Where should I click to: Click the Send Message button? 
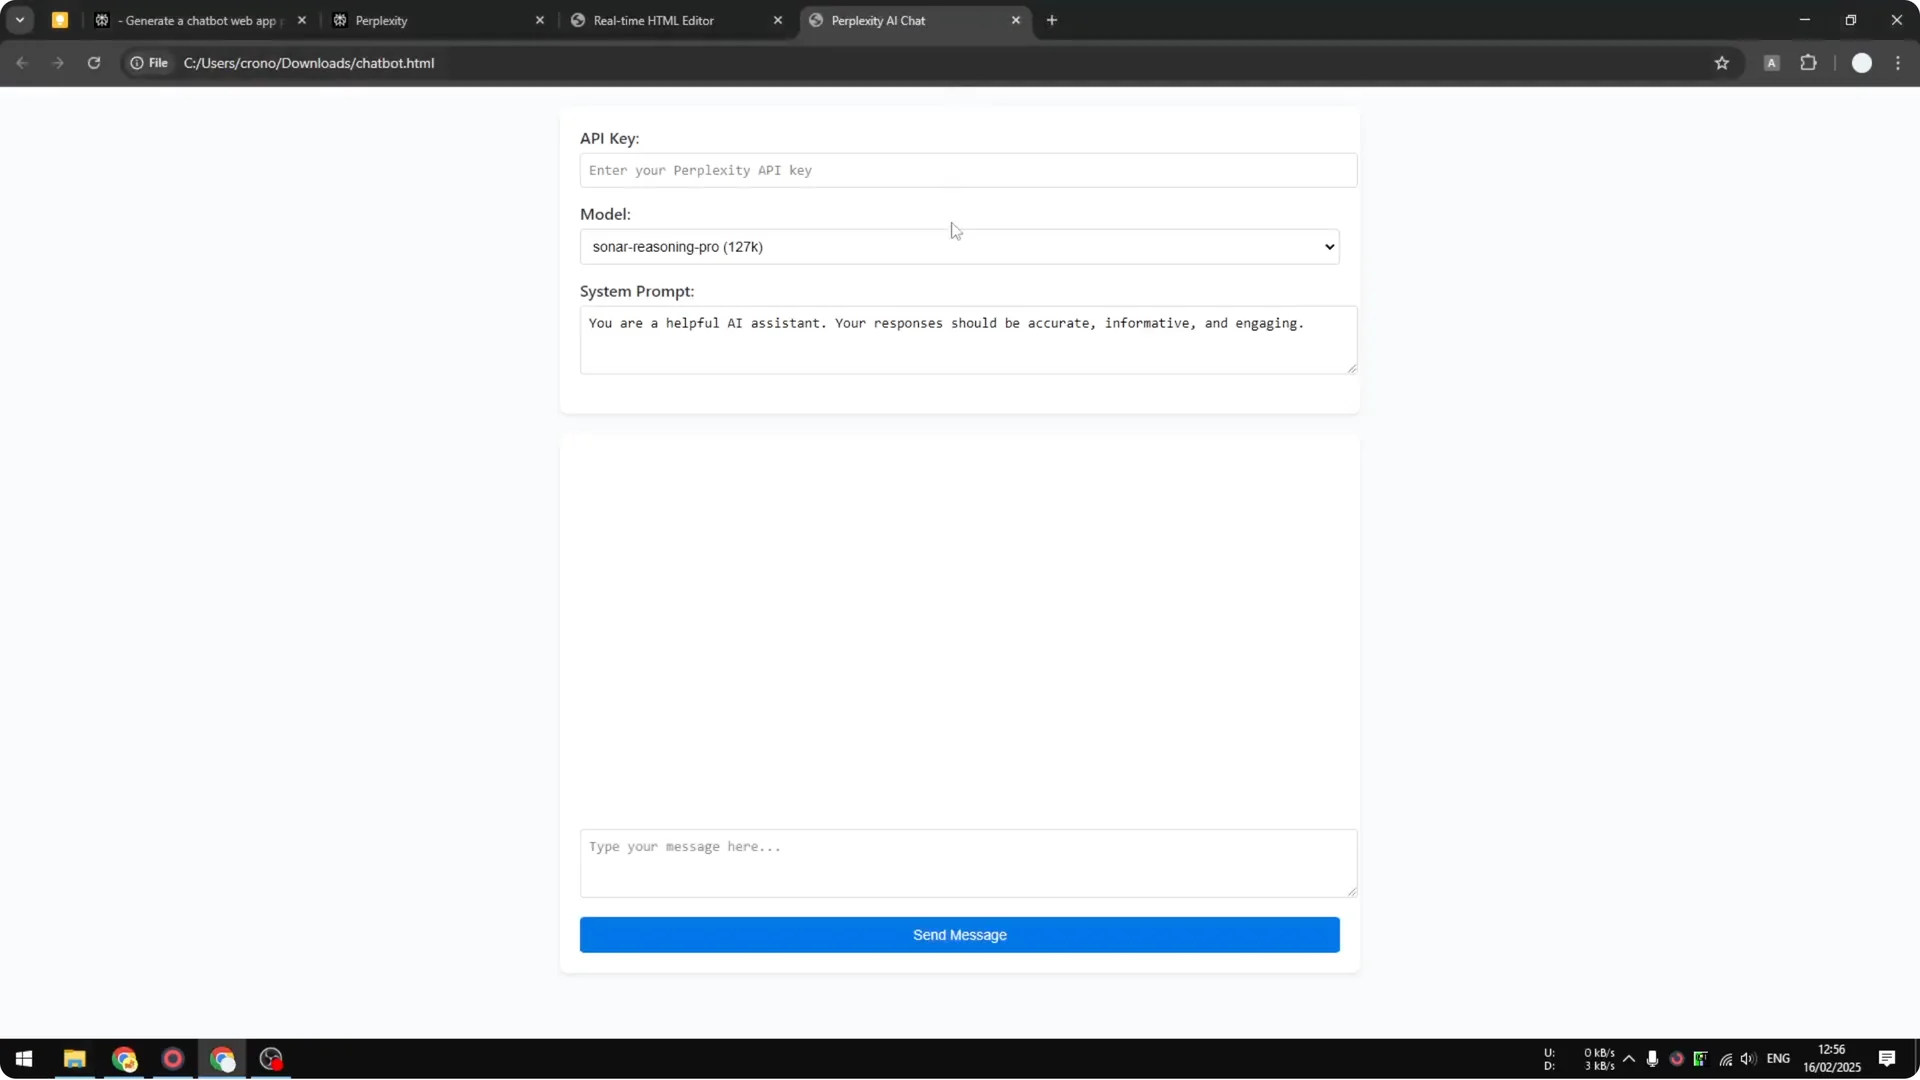959,934
